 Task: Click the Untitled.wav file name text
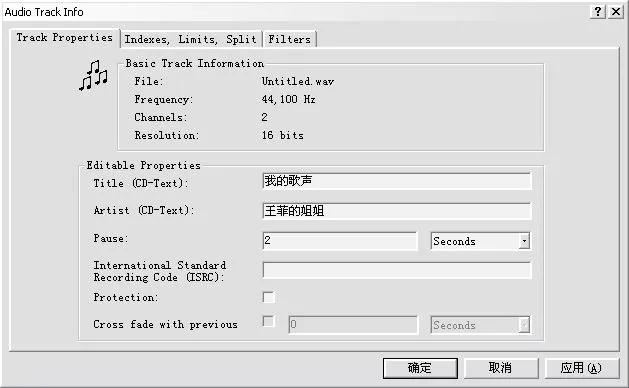[298, 81]
